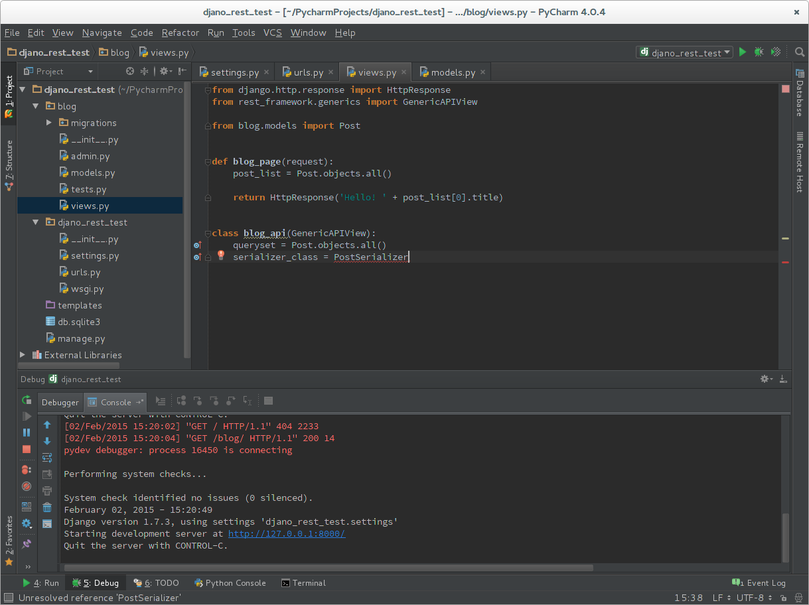This screenshot has width=809, height=605.
Task: Stop the running debug process
Action: 26,449
